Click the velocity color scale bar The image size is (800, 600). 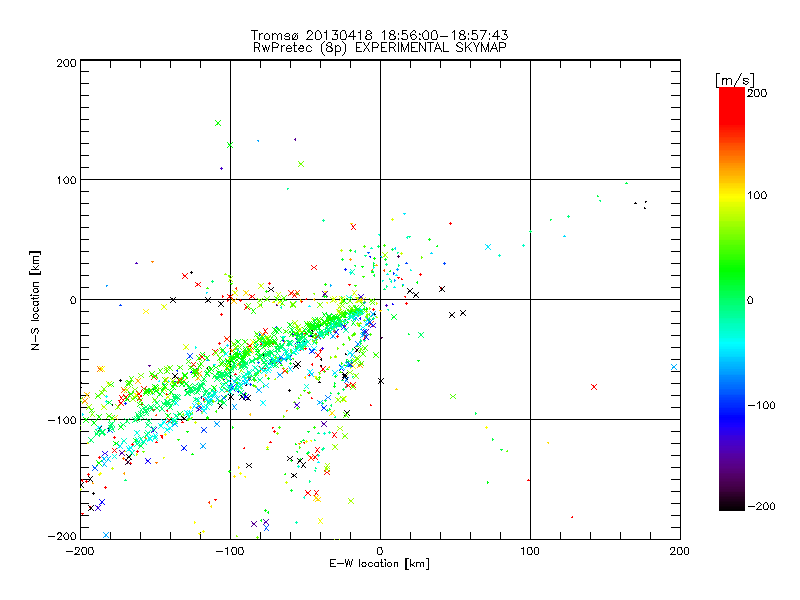coord(732,299)
